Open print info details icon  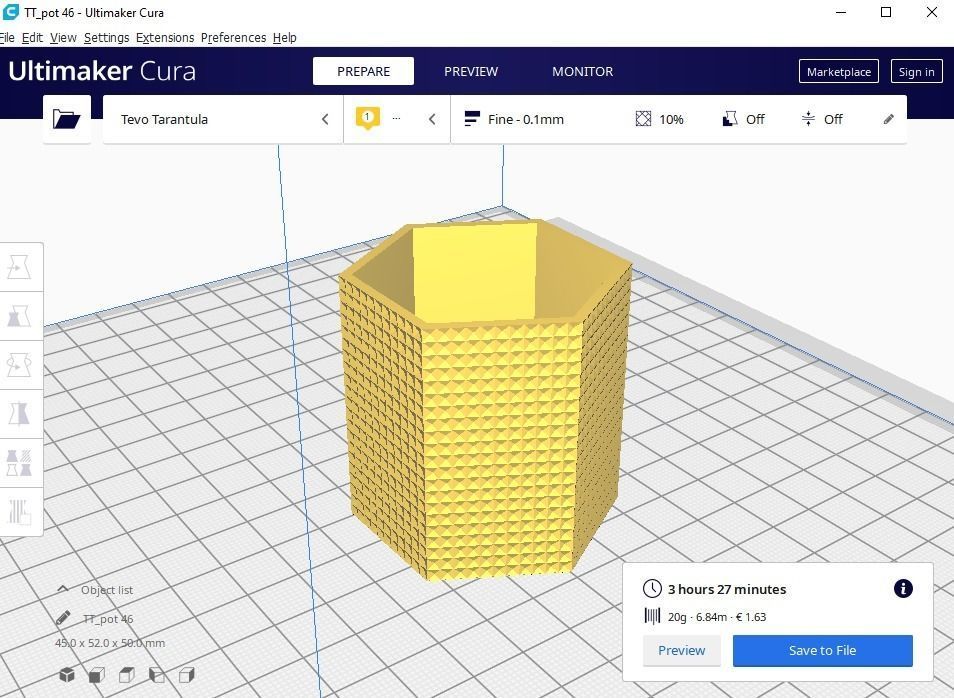coord(903,588)
